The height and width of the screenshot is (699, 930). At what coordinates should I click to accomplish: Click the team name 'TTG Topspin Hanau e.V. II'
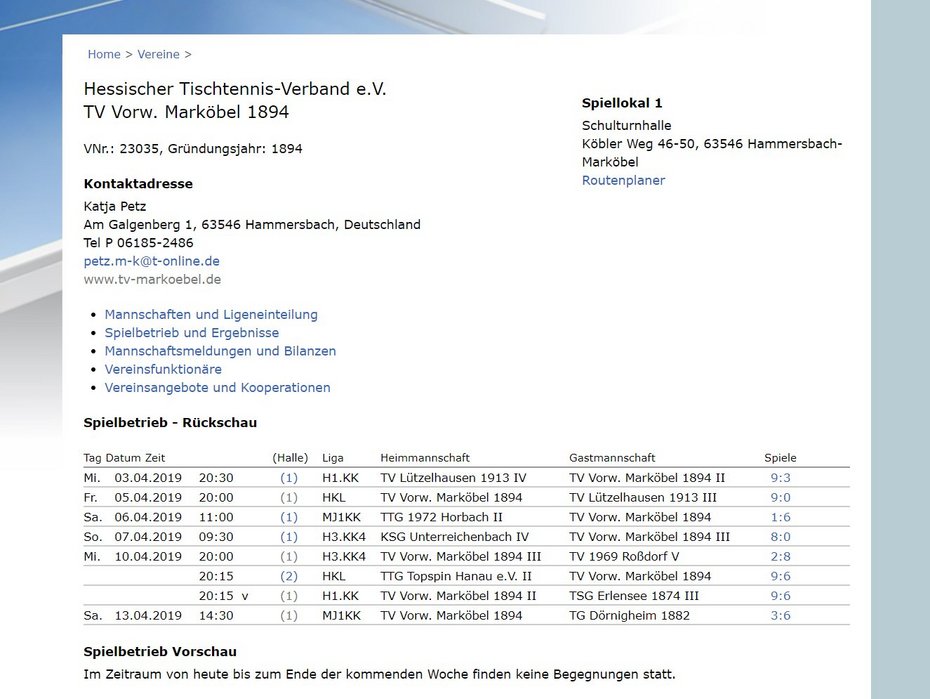click(x=456, y=576)
